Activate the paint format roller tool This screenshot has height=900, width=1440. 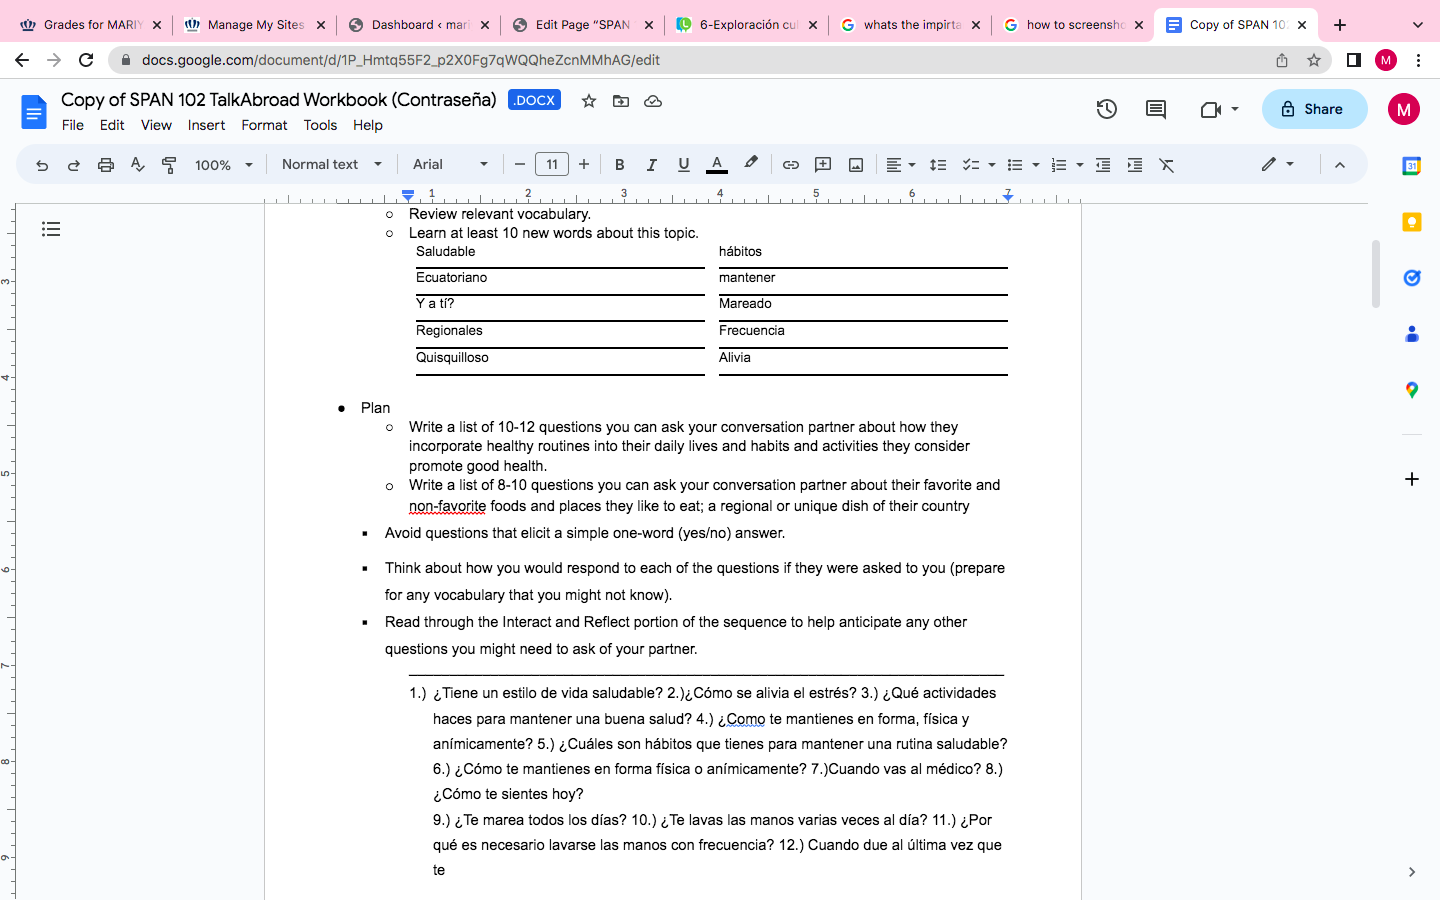(169, 165)
